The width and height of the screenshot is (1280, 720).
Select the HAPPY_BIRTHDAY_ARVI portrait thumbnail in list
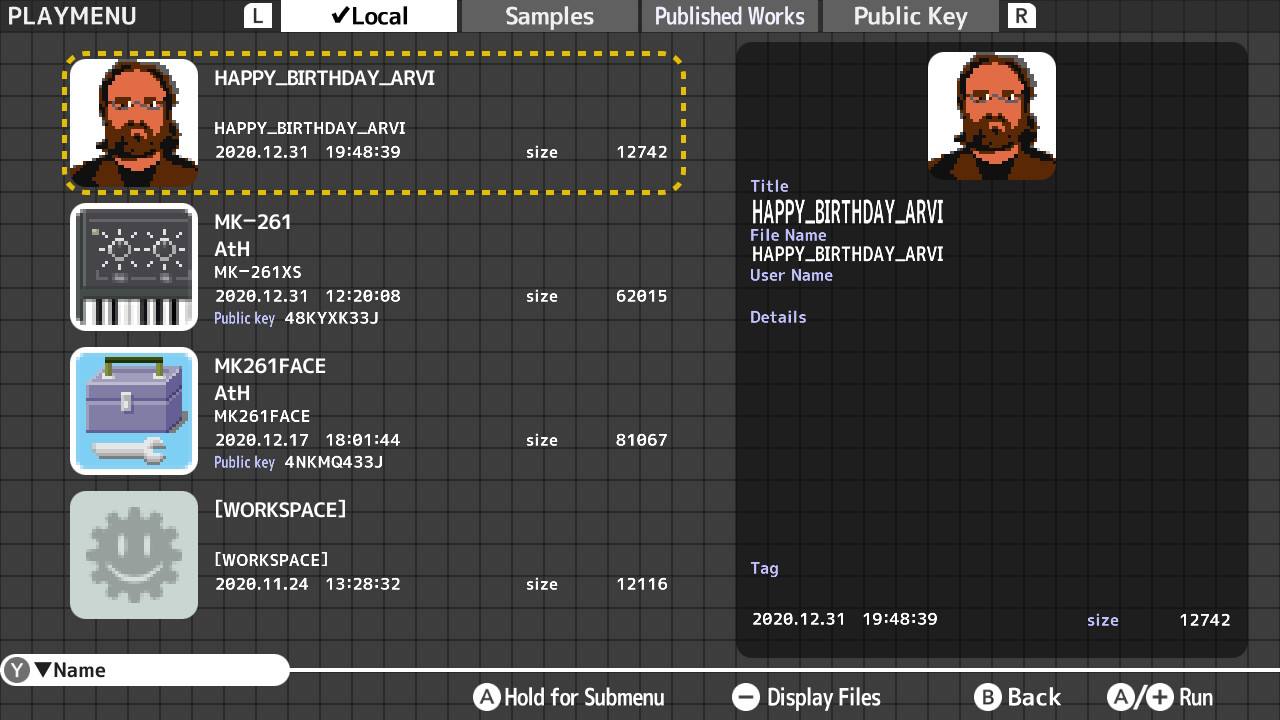point(134,123)
